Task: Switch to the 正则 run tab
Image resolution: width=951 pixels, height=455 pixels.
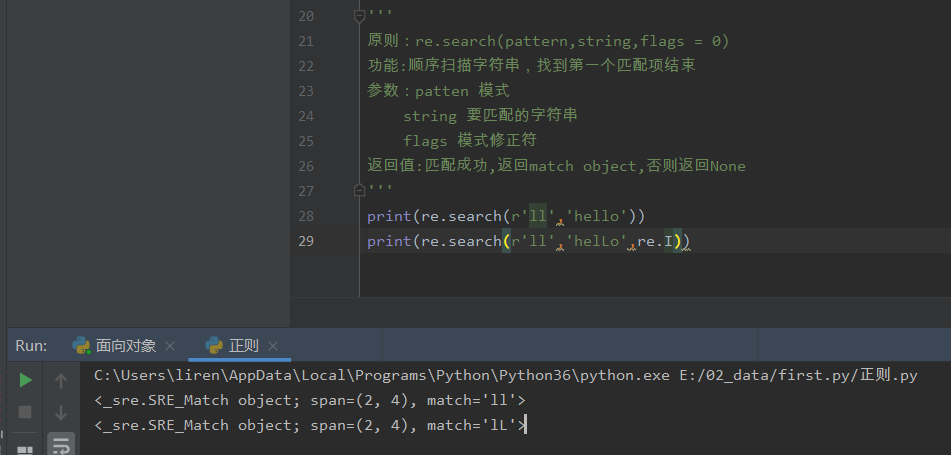Action: pyautogui.click(x=232, y=346)
